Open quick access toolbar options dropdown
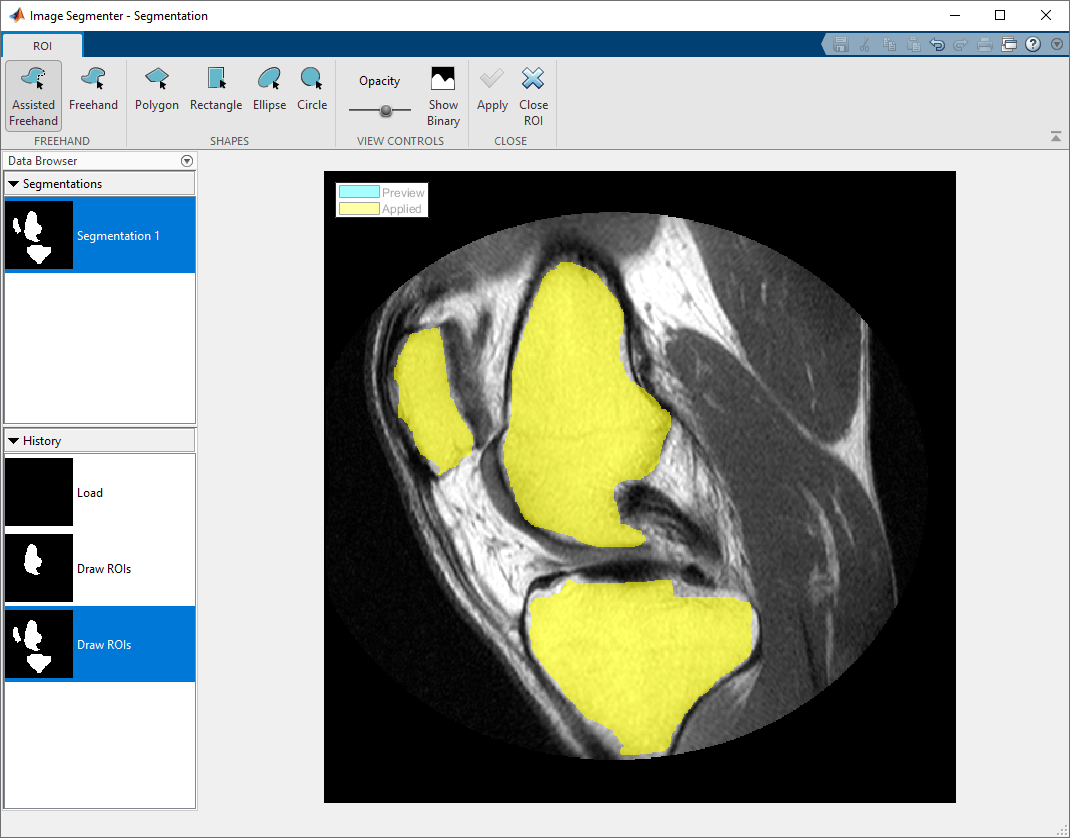The height and width of the screenshot is (838, 1070). pos(1057,45)
